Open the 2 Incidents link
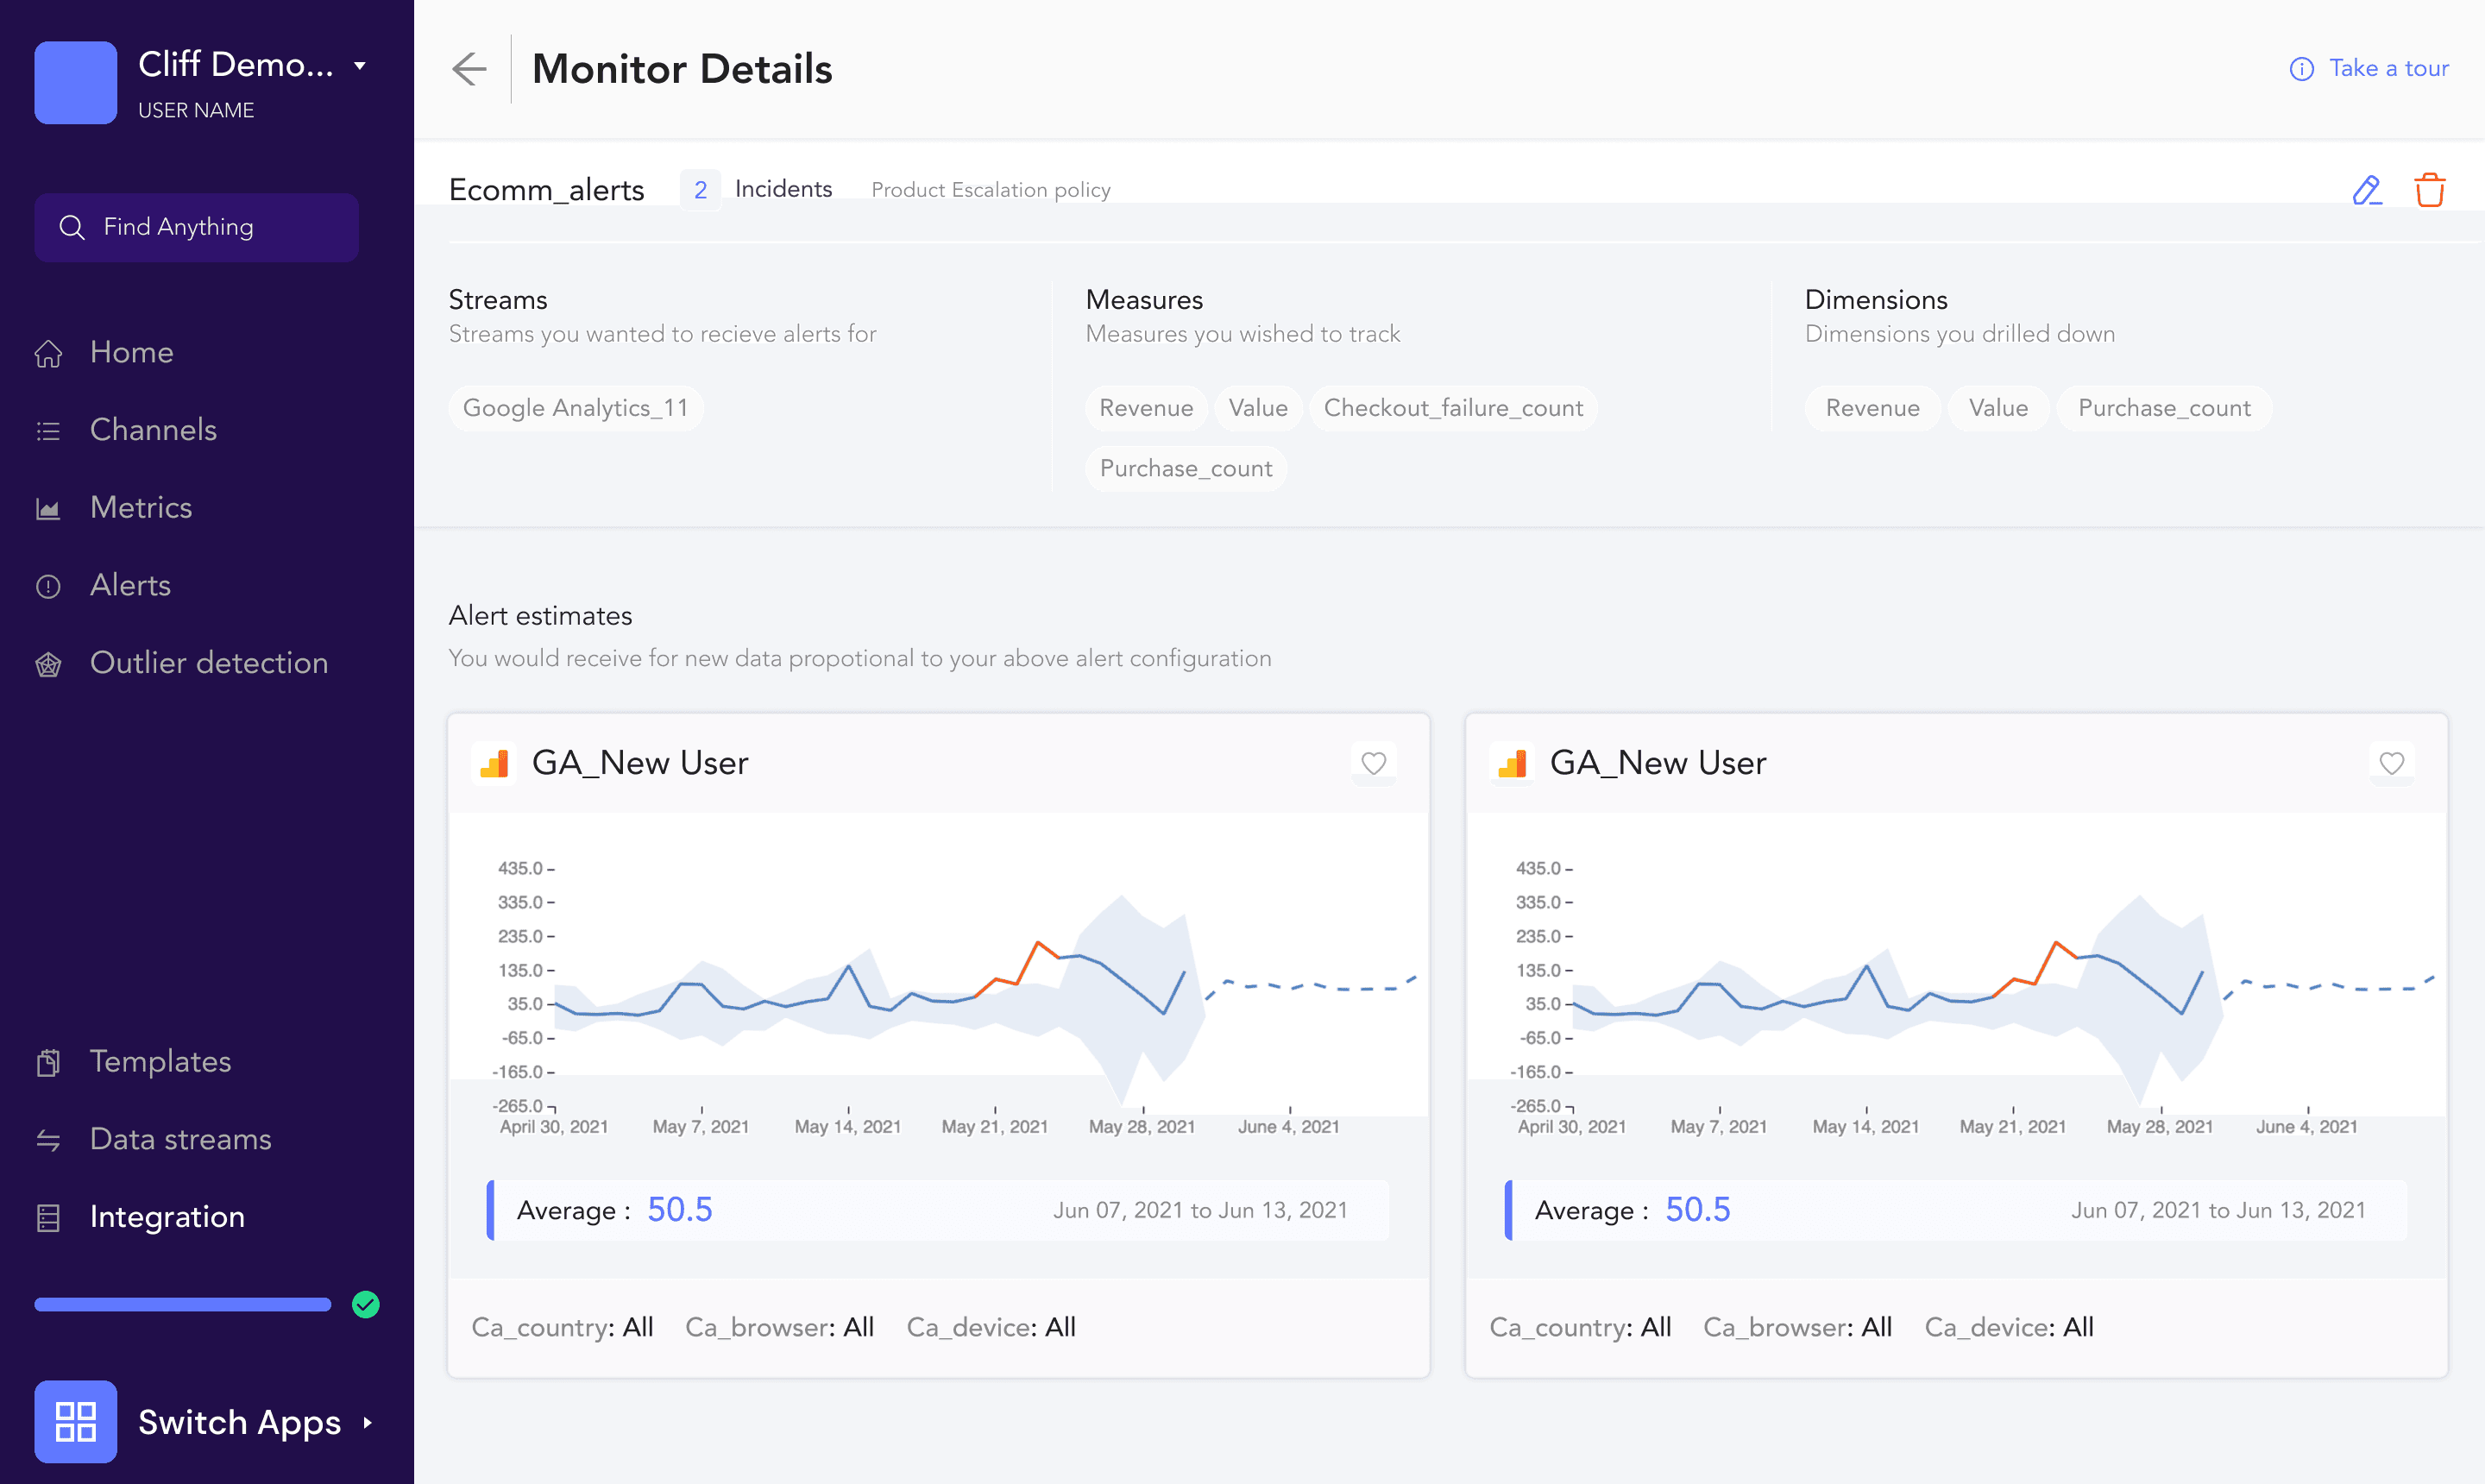This screenshot has height=1484, width=2485. [758, 189]
